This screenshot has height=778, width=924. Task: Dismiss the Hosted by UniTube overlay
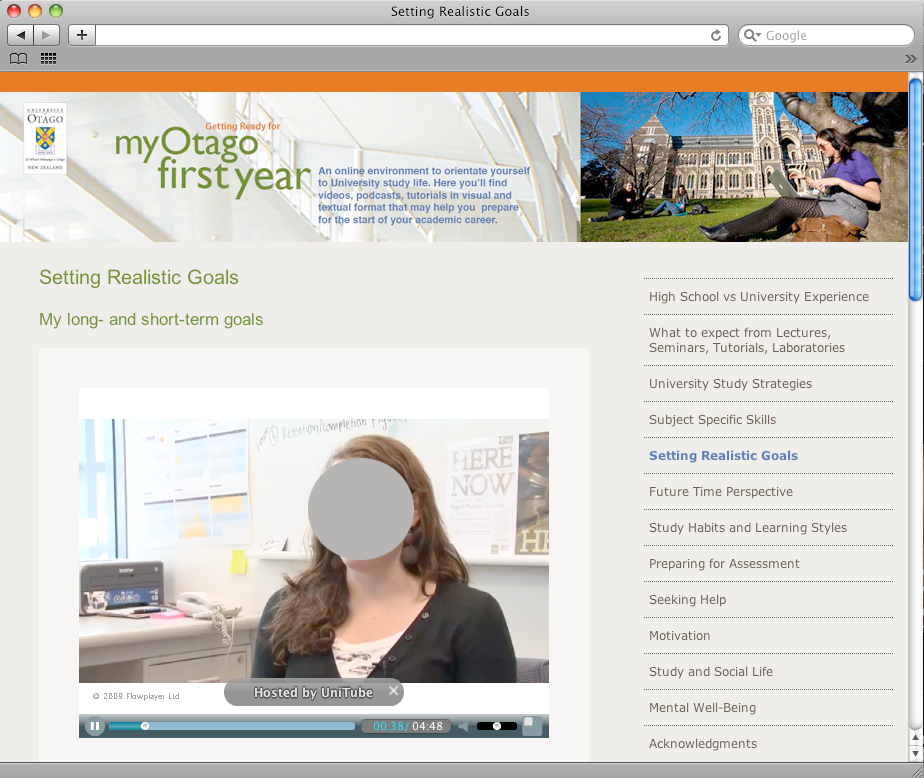[393, 691]
